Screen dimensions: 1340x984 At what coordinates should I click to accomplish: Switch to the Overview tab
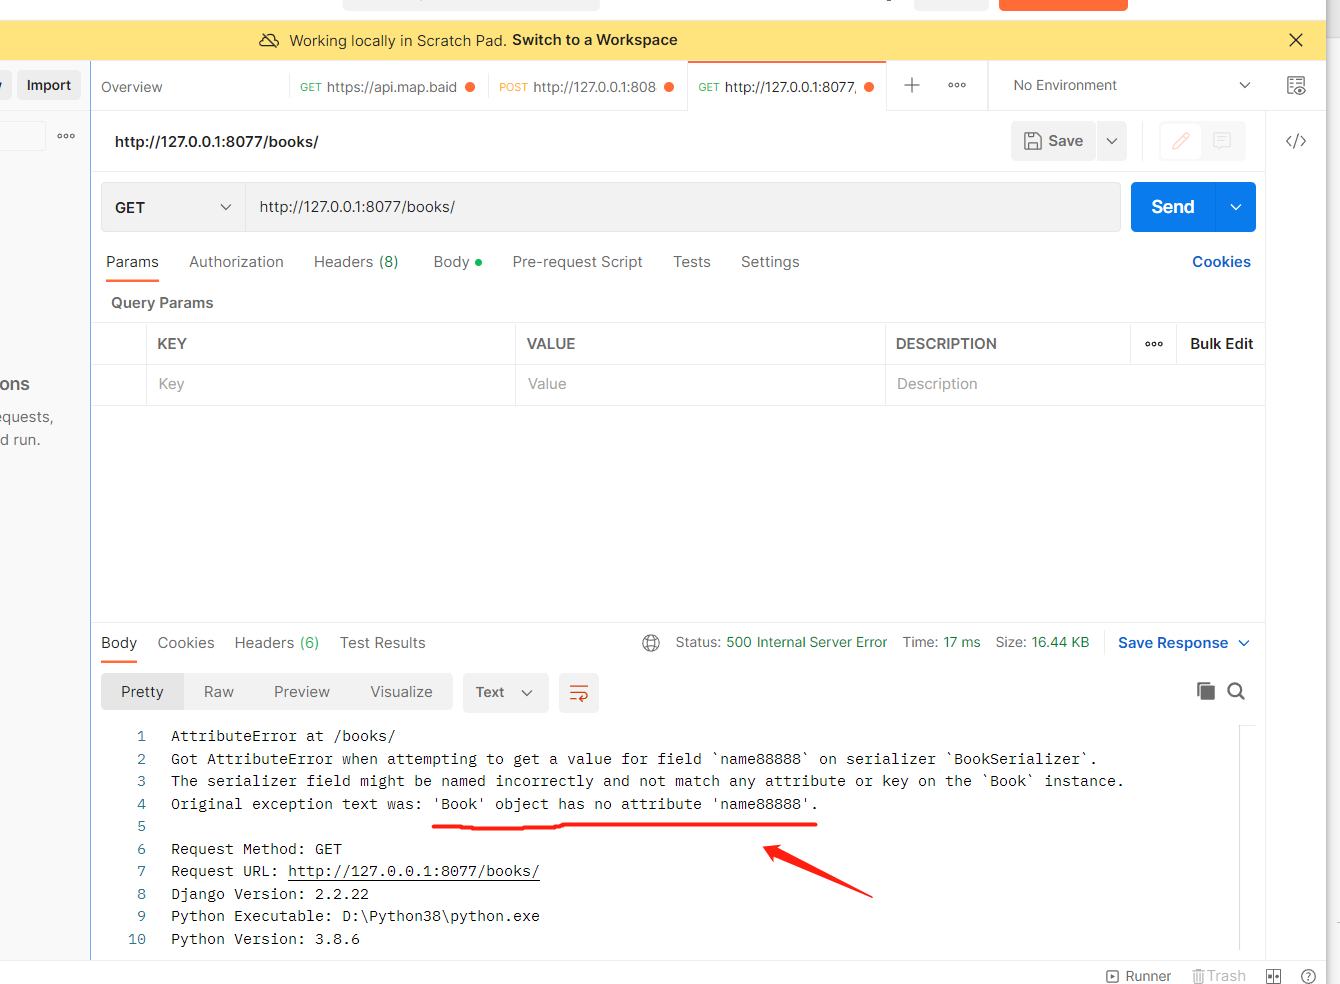132,87
